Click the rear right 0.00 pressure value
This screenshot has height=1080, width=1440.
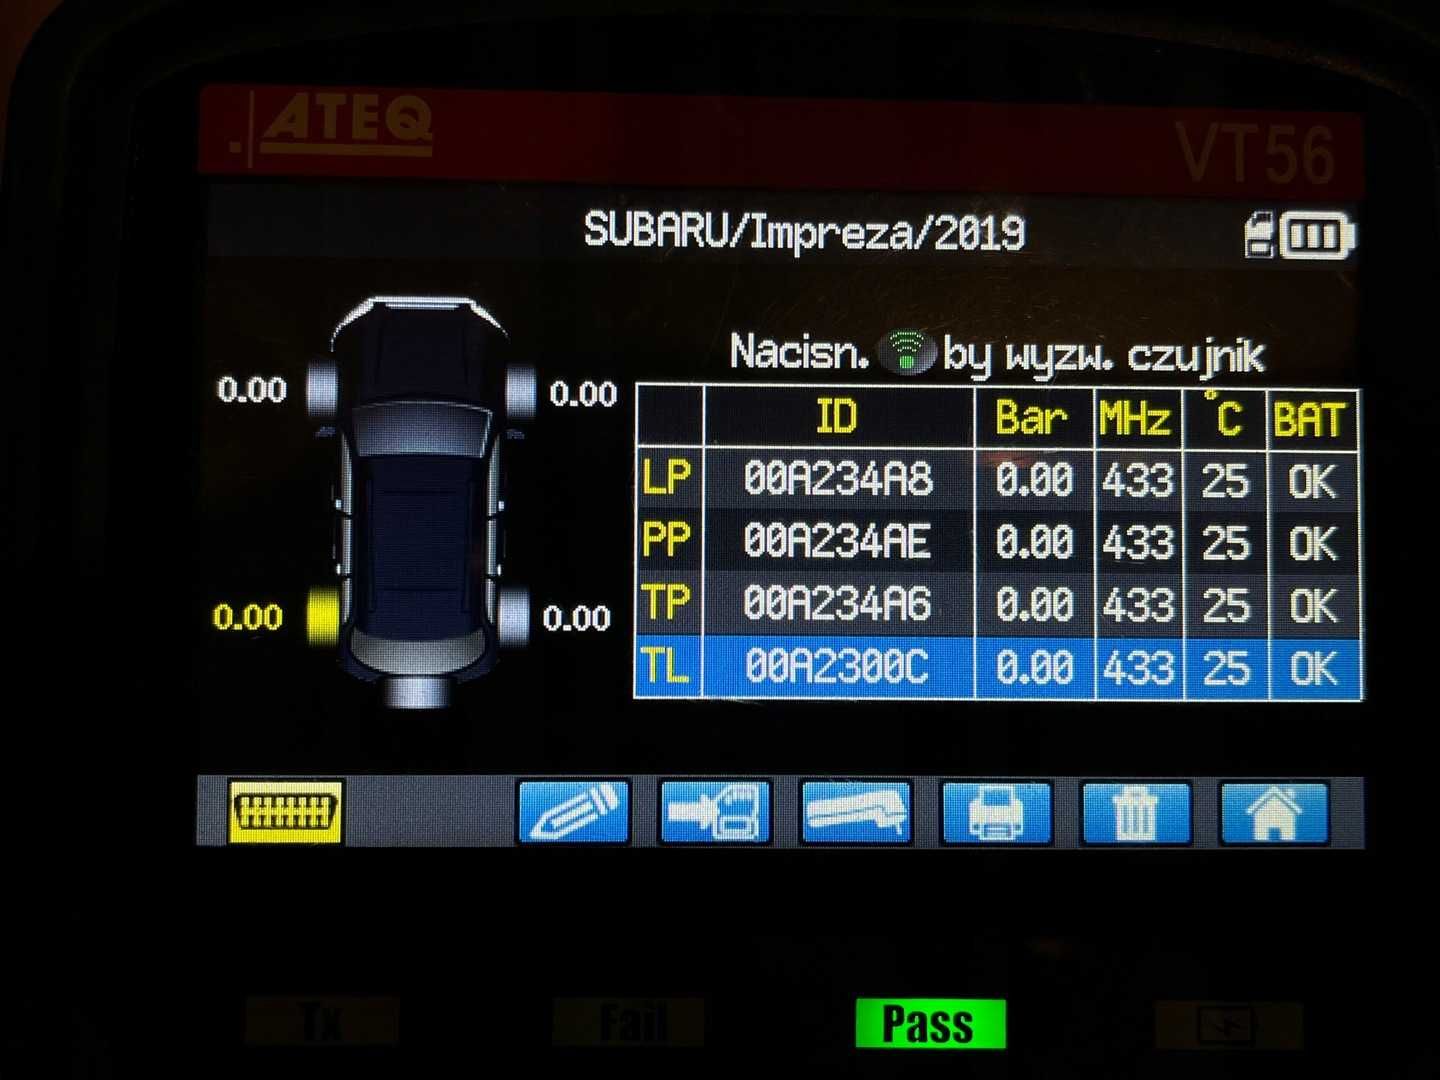click(577, 618)
